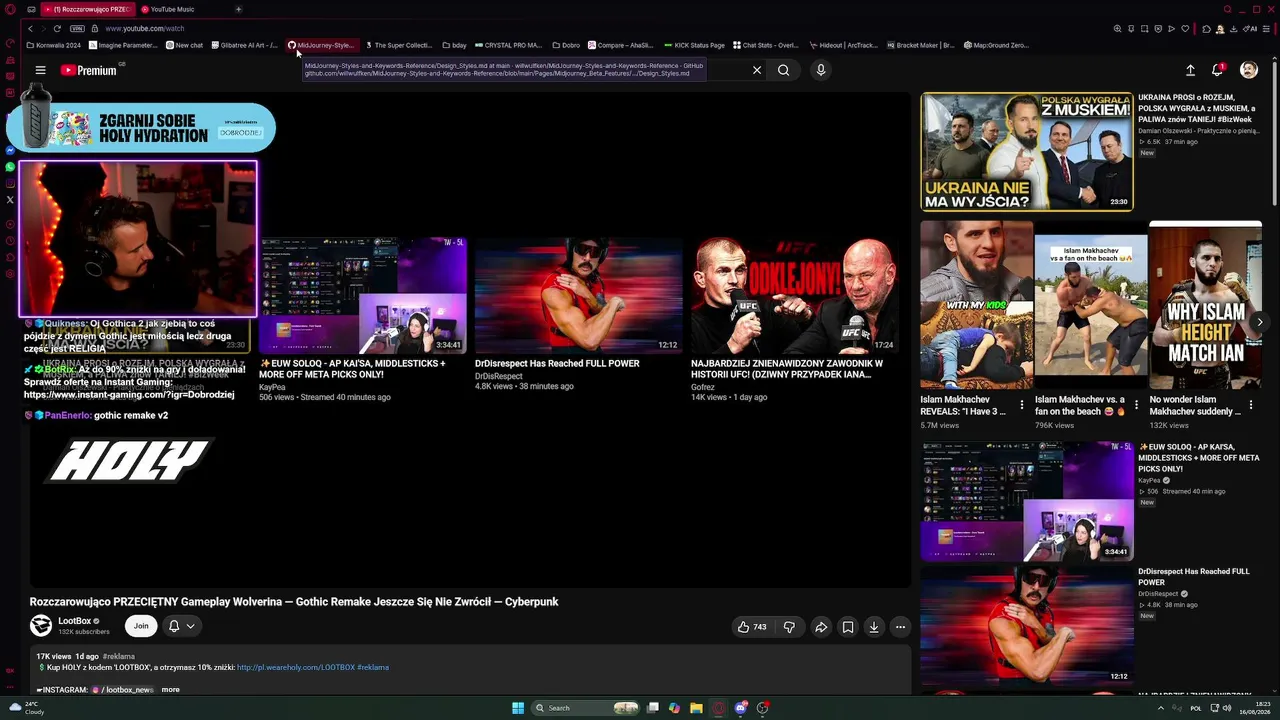Run search with the magnifier button
1280x720 pixels.
click(784, 70)
